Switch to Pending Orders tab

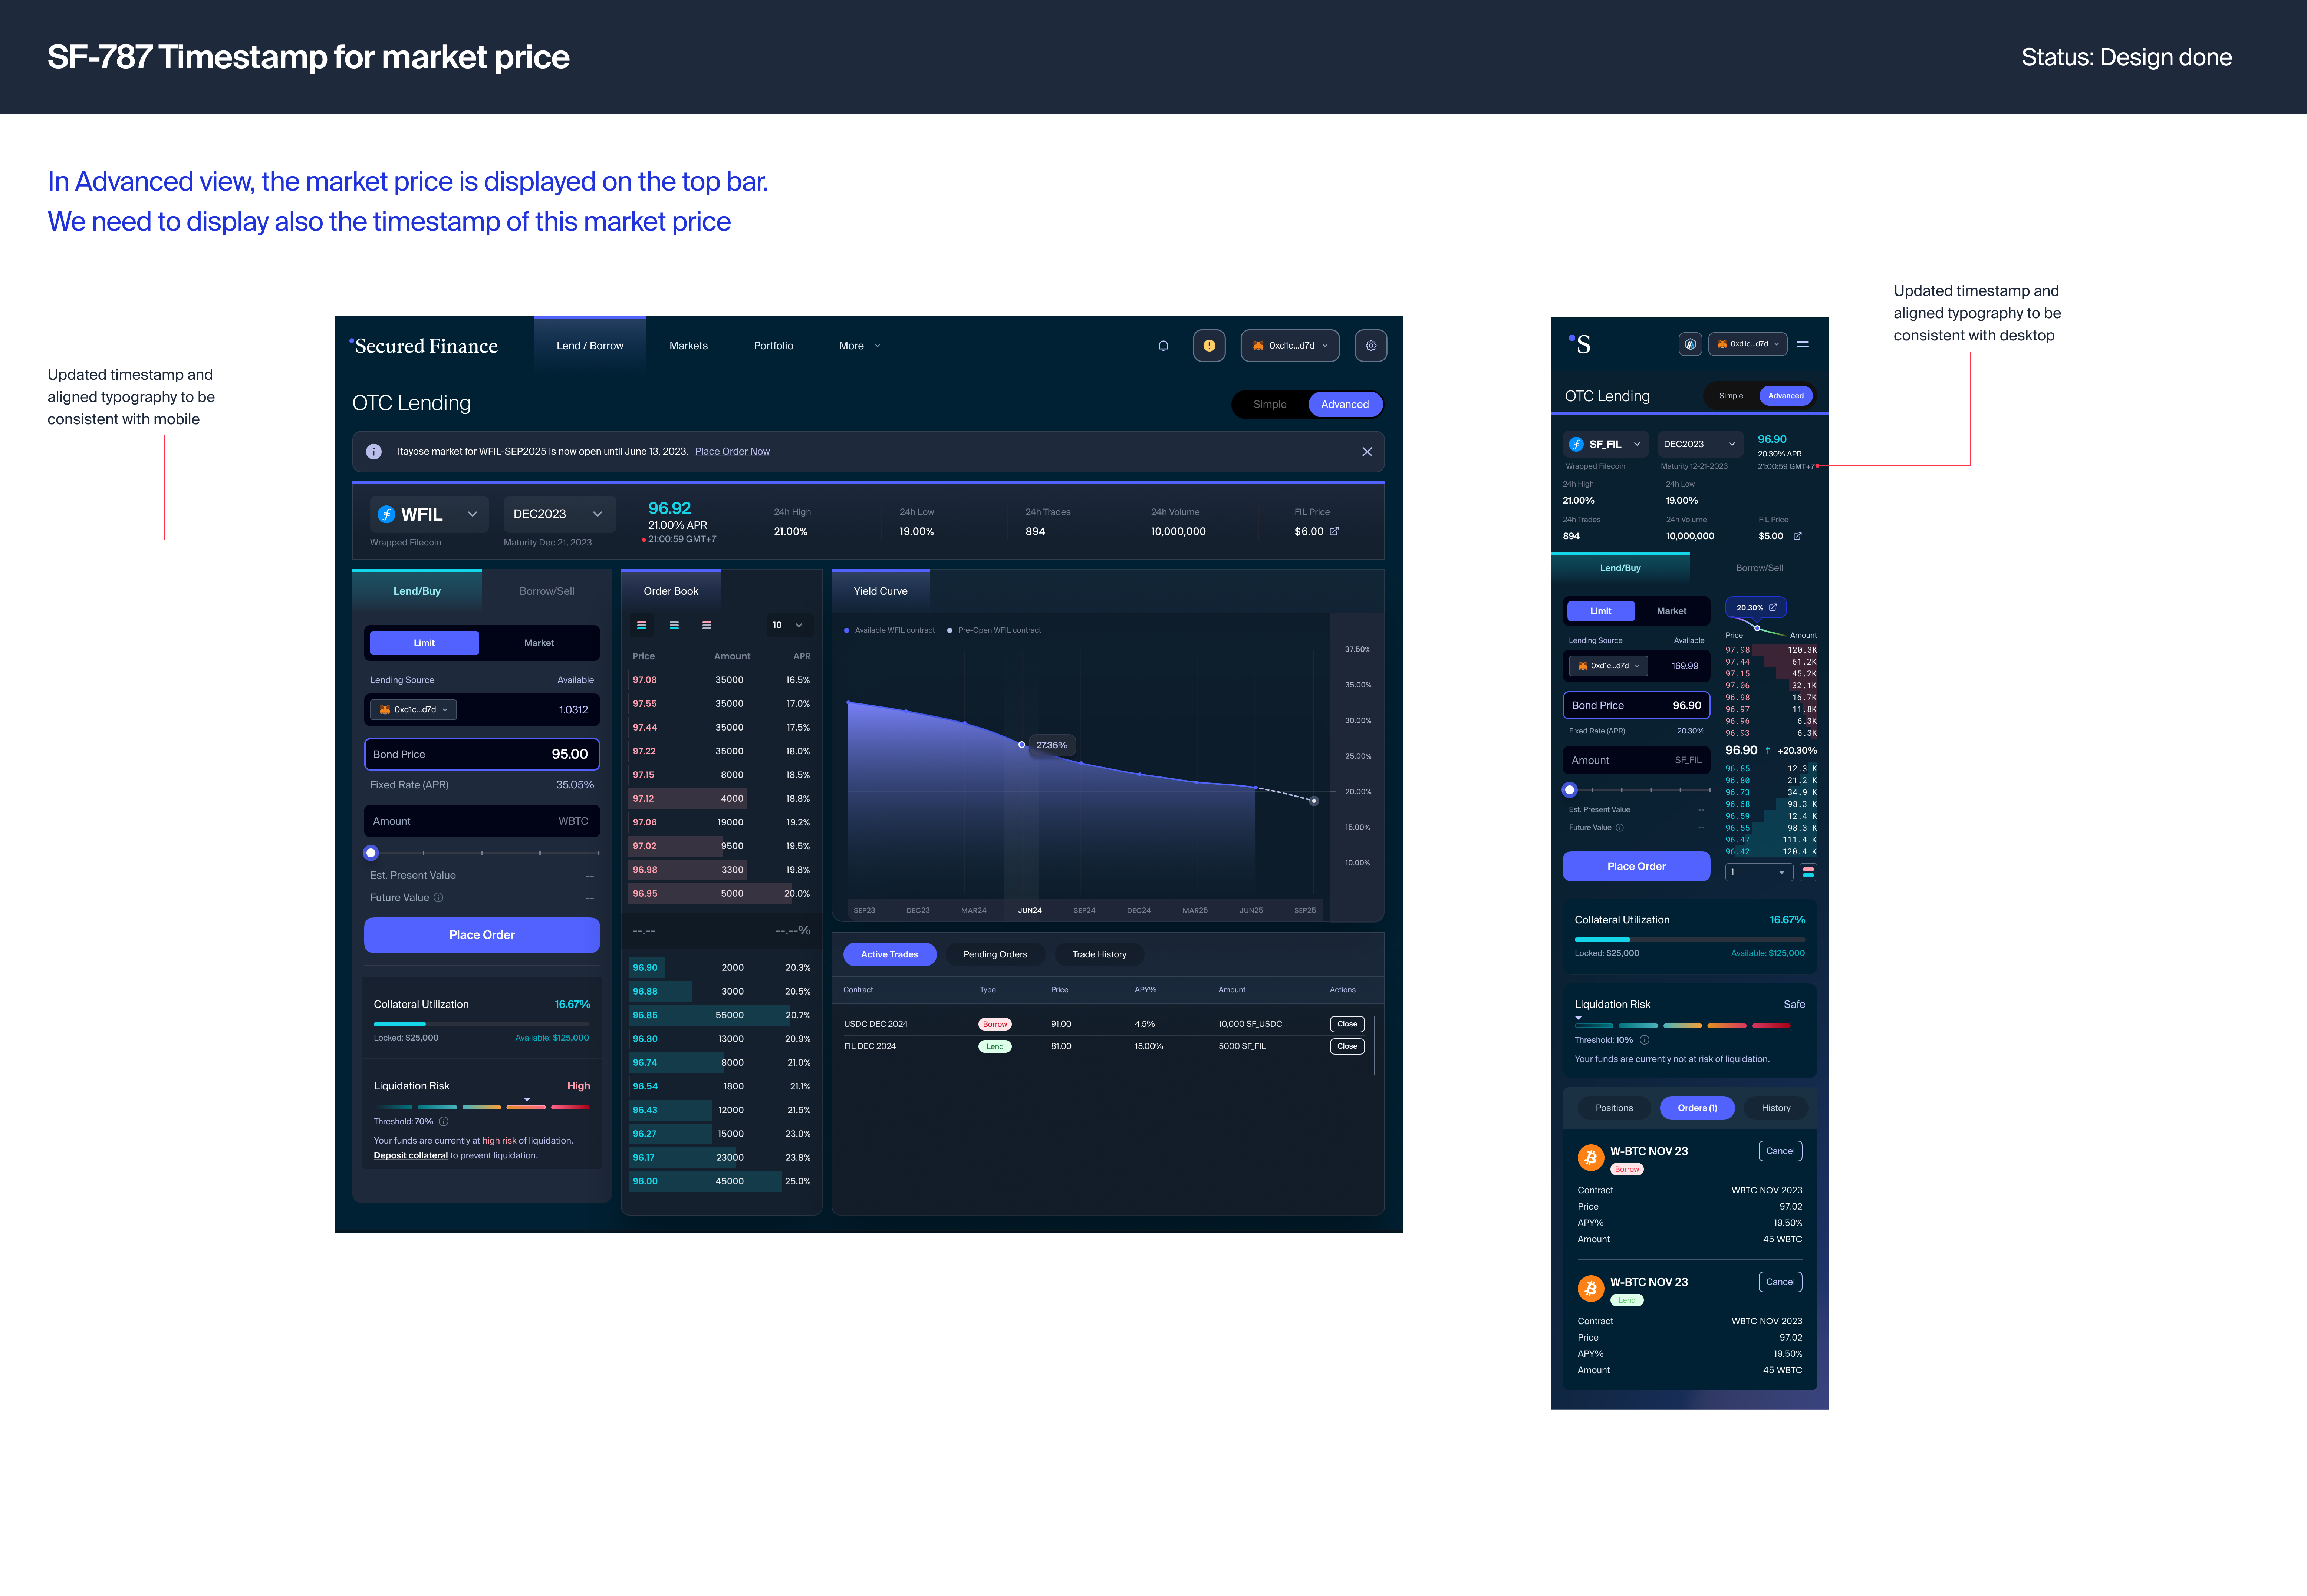click(995, 954)
